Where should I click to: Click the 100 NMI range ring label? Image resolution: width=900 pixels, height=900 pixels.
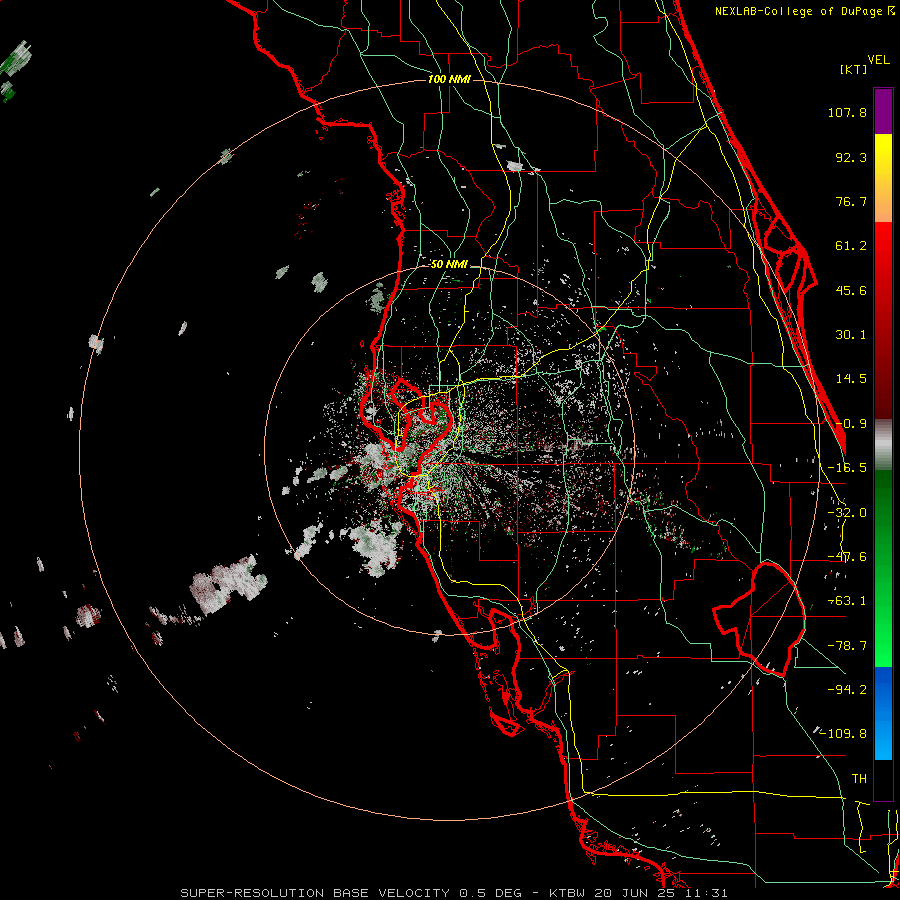pos(449,79)
